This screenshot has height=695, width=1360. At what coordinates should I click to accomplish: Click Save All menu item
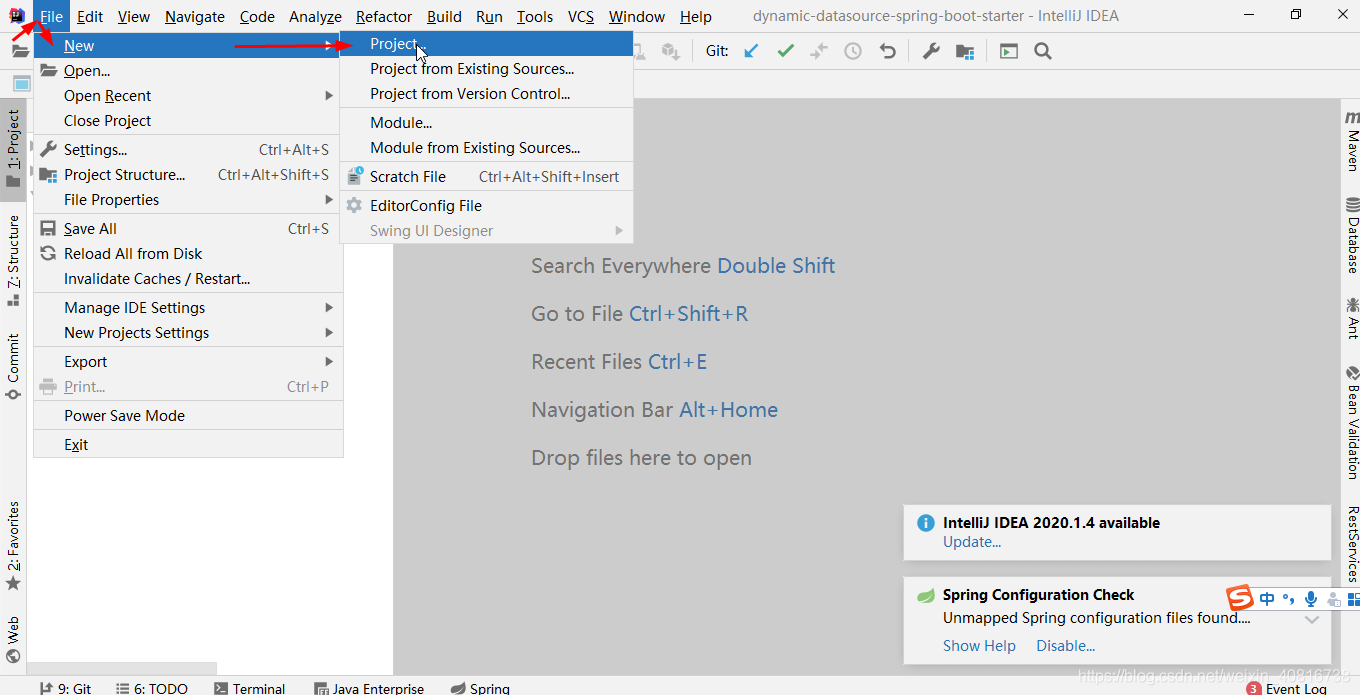point(188,229)
